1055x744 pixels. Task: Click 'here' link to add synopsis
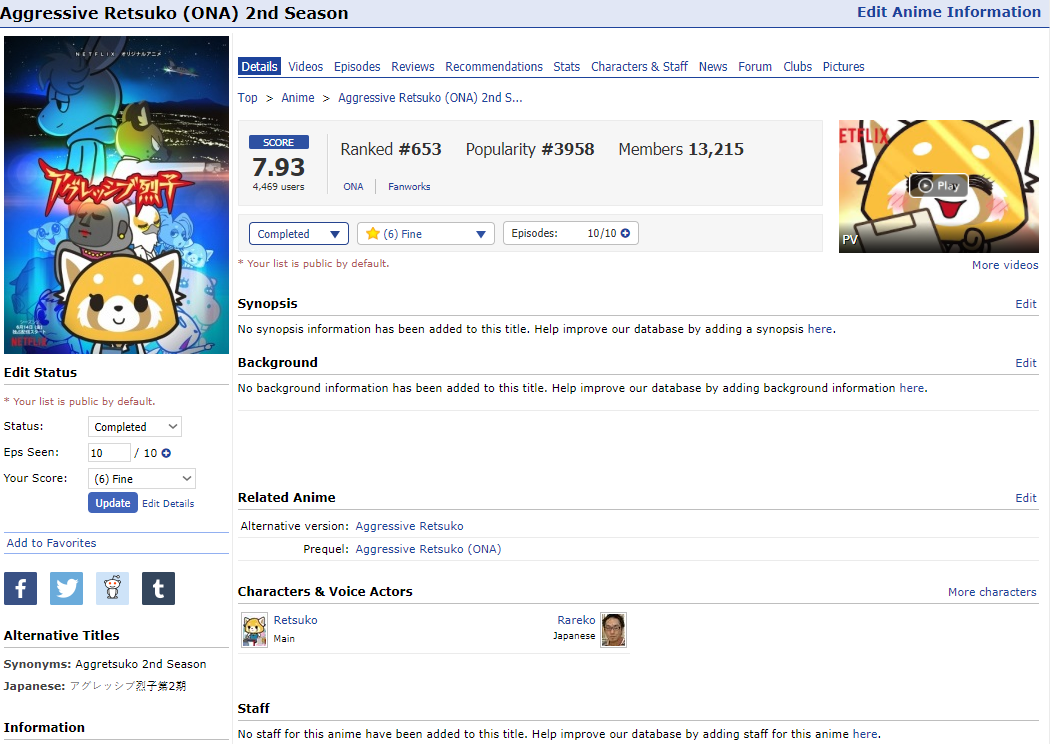tap(820, 329)
